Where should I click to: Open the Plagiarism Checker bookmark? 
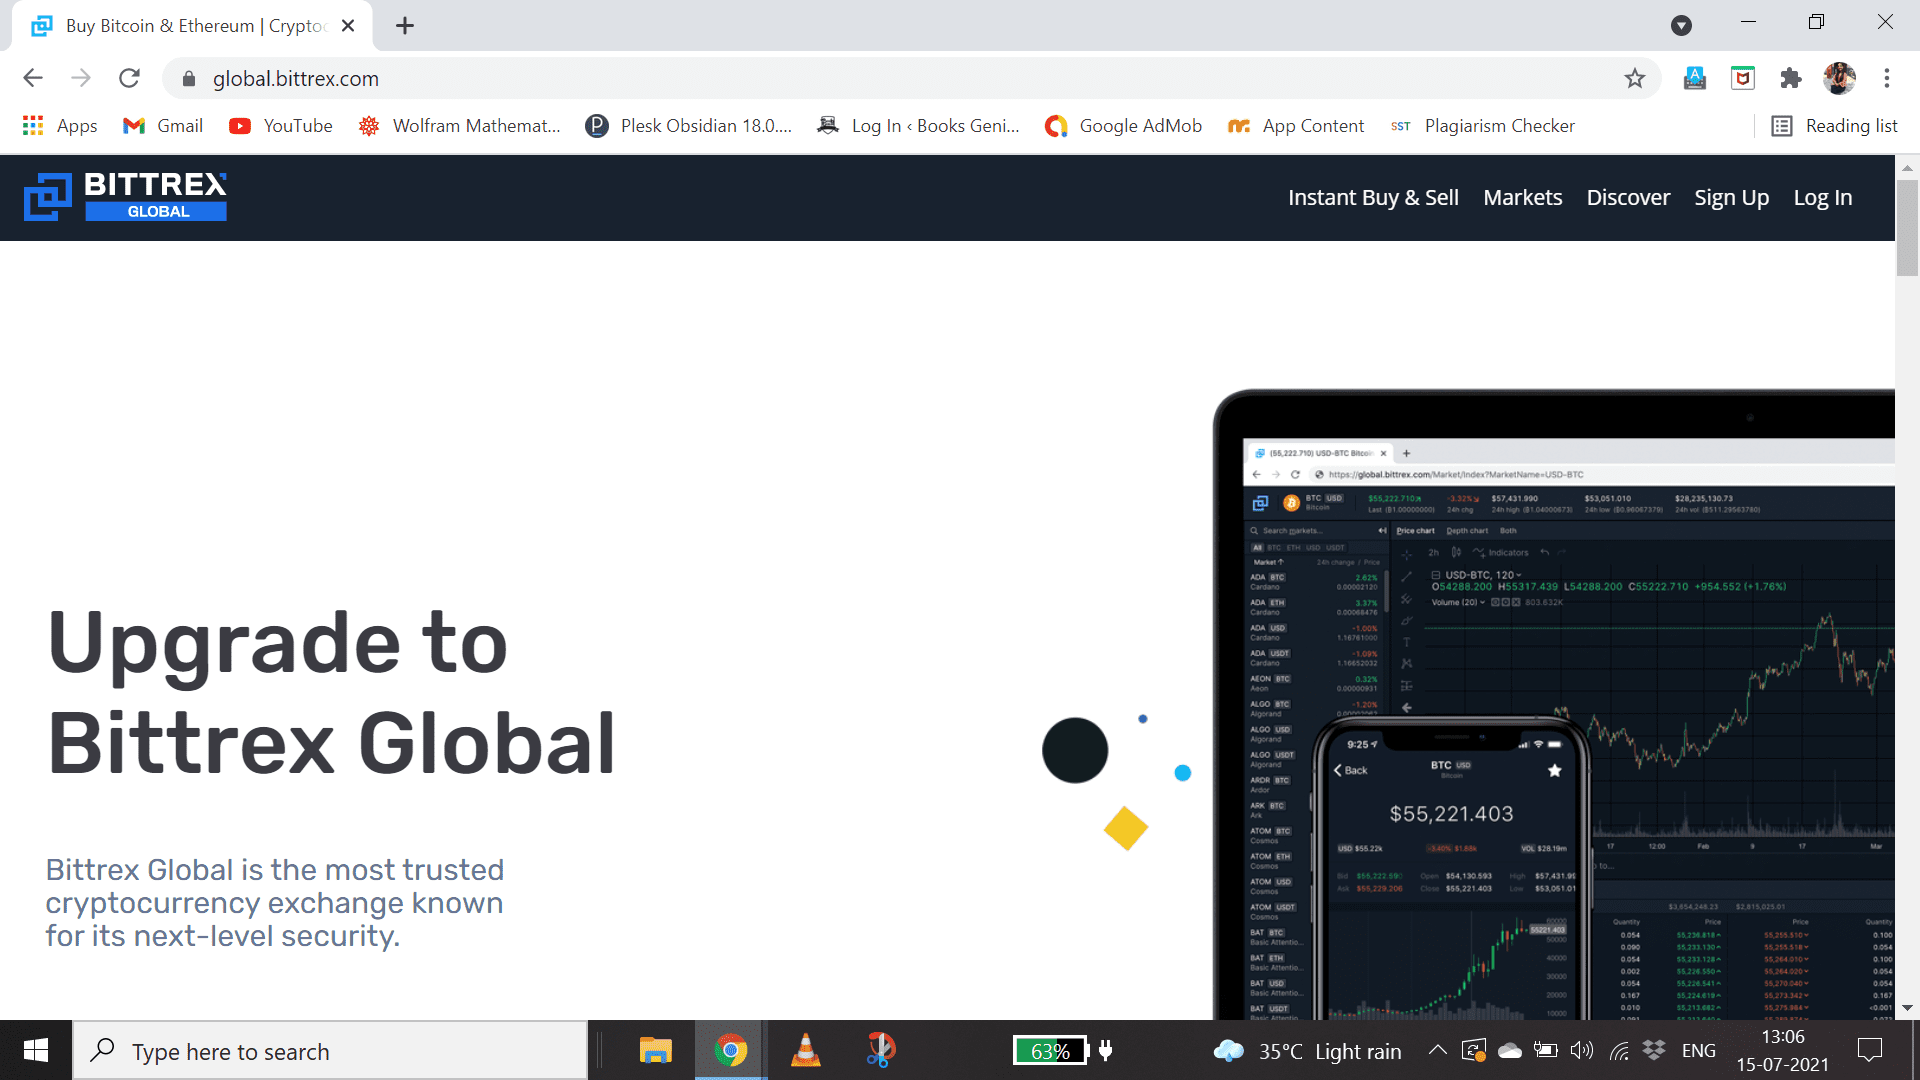[1482, 126]
